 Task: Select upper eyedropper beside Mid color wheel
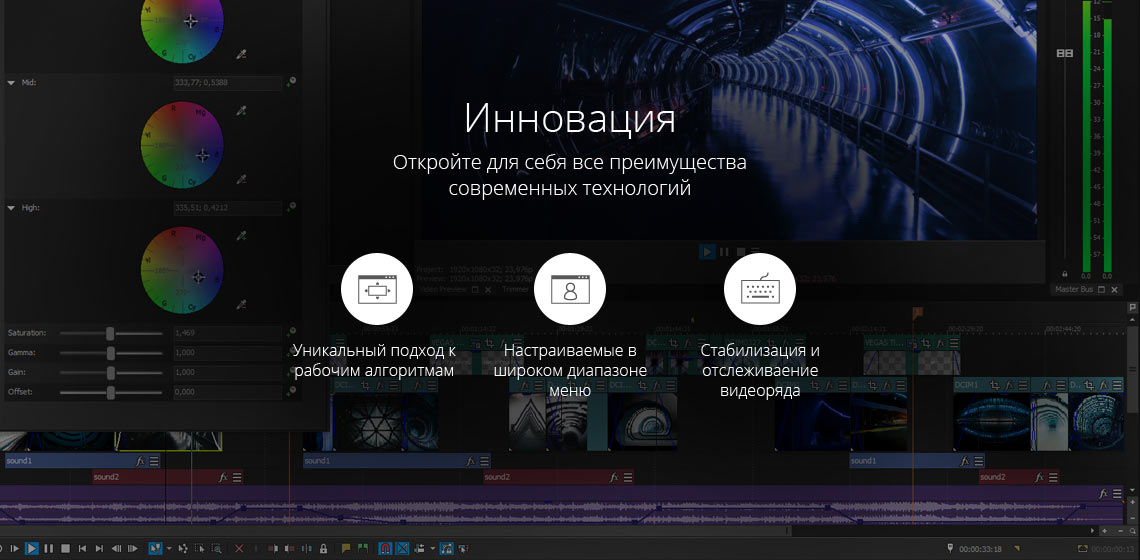coord(241,111)
